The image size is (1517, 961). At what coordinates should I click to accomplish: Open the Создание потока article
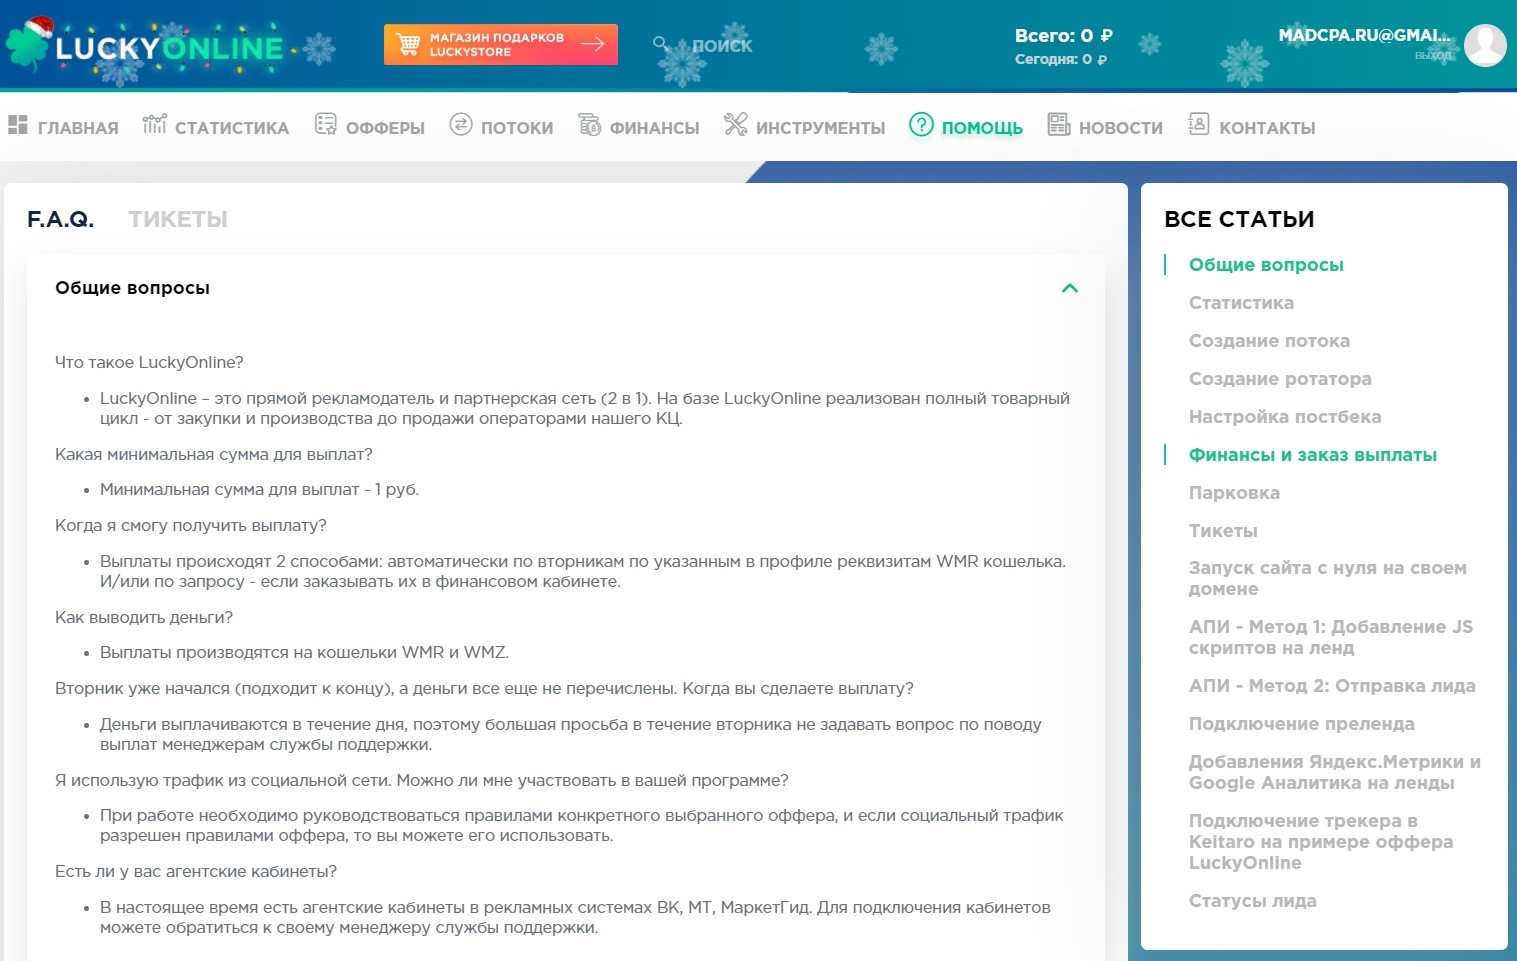click(x=1269, y=341)
